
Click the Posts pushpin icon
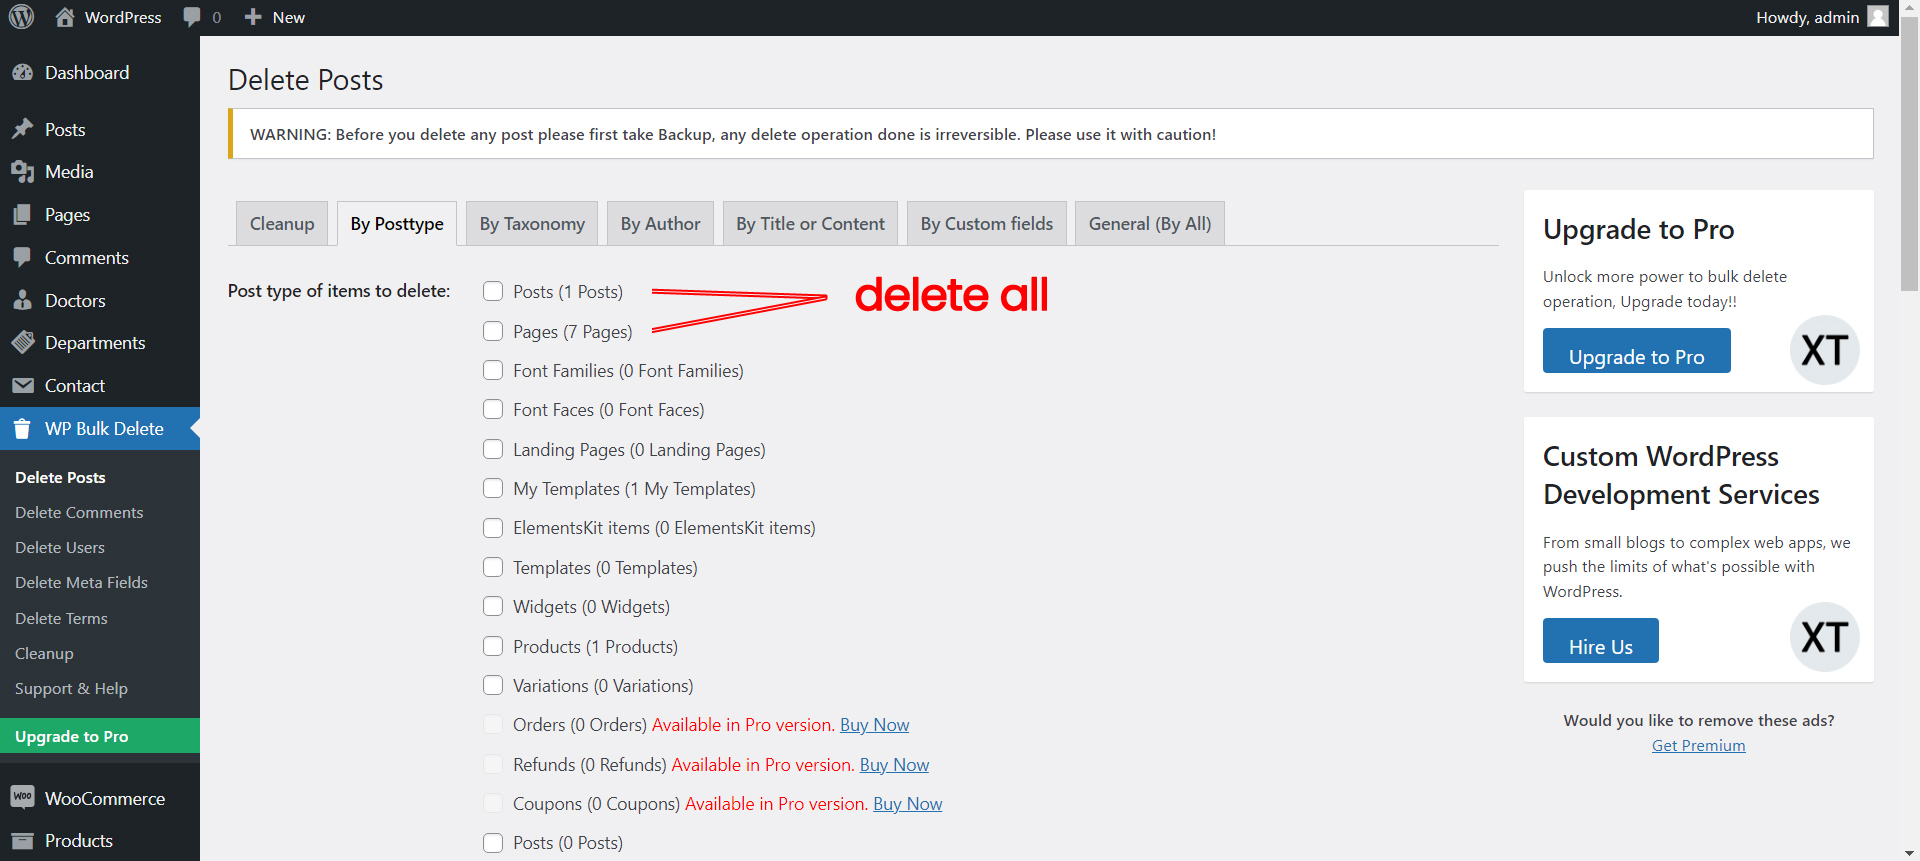point(22,130)
